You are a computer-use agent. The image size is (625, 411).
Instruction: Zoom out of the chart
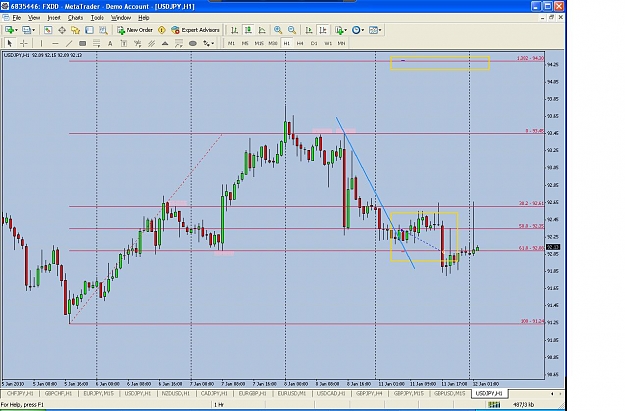[x=292, y=30]
